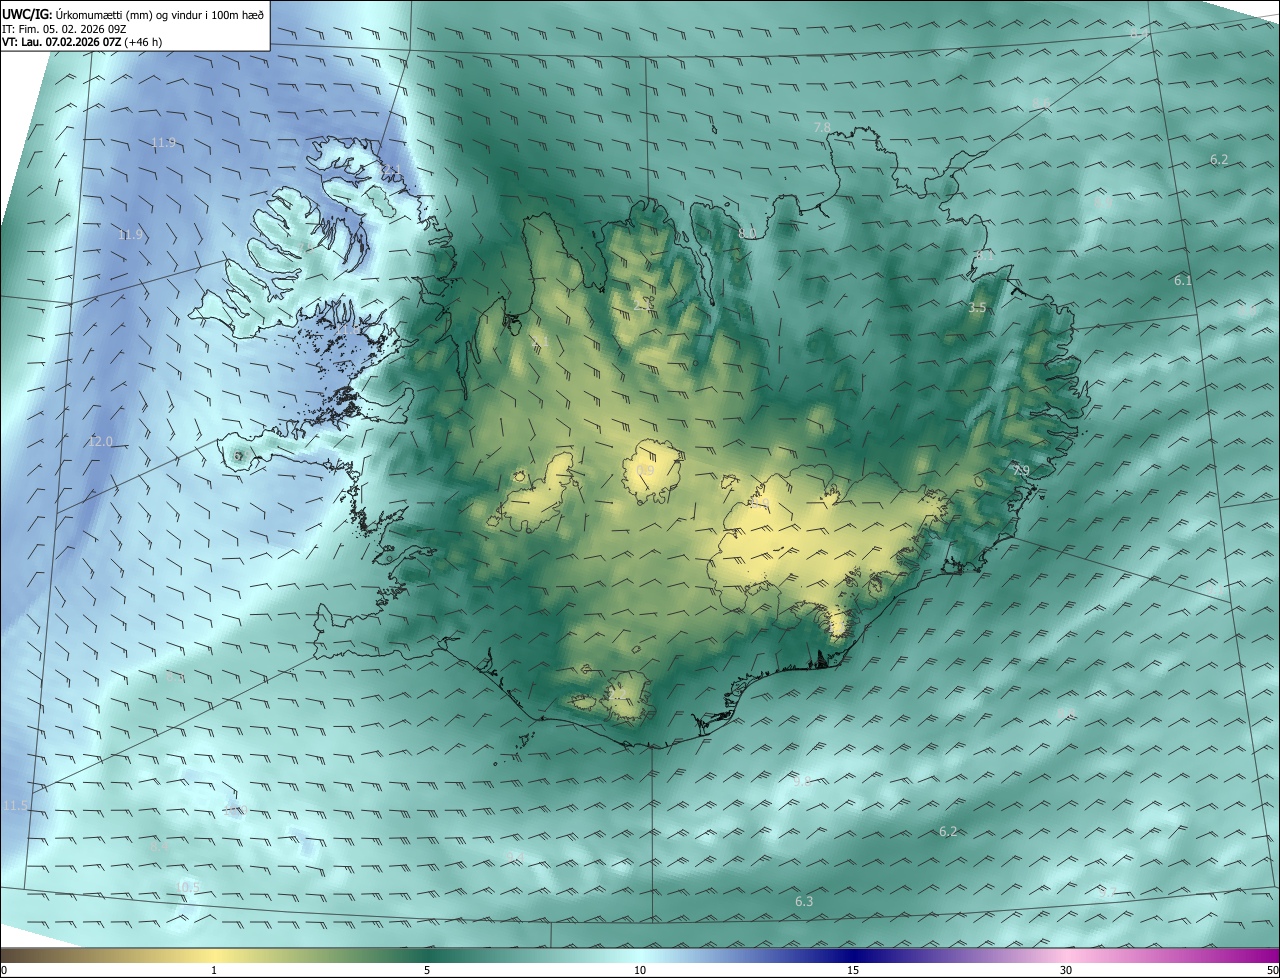Click the "6.2" value above the "6.1" label
Image resolution: width=1280 pixels, height=978 pixels.
tap(1219, 160)
